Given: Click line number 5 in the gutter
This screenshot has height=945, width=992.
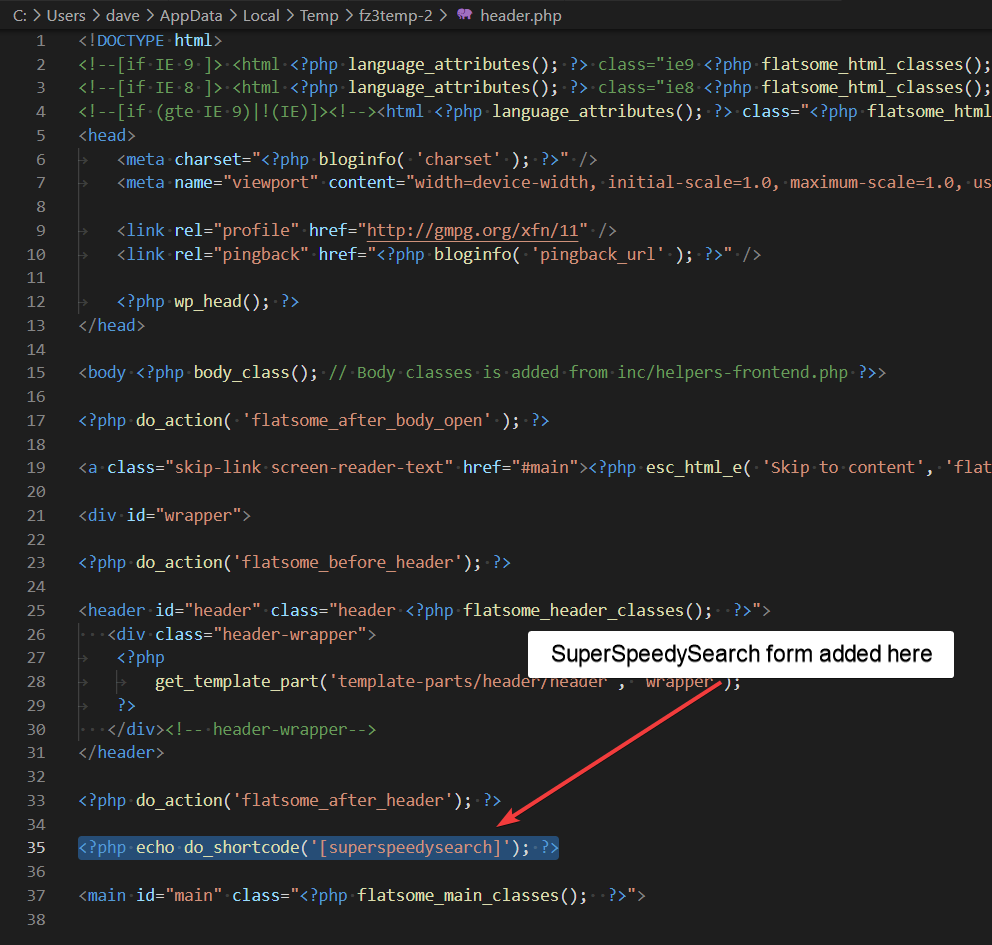Looking at the screenshot, I should click(x=41, y=136).
